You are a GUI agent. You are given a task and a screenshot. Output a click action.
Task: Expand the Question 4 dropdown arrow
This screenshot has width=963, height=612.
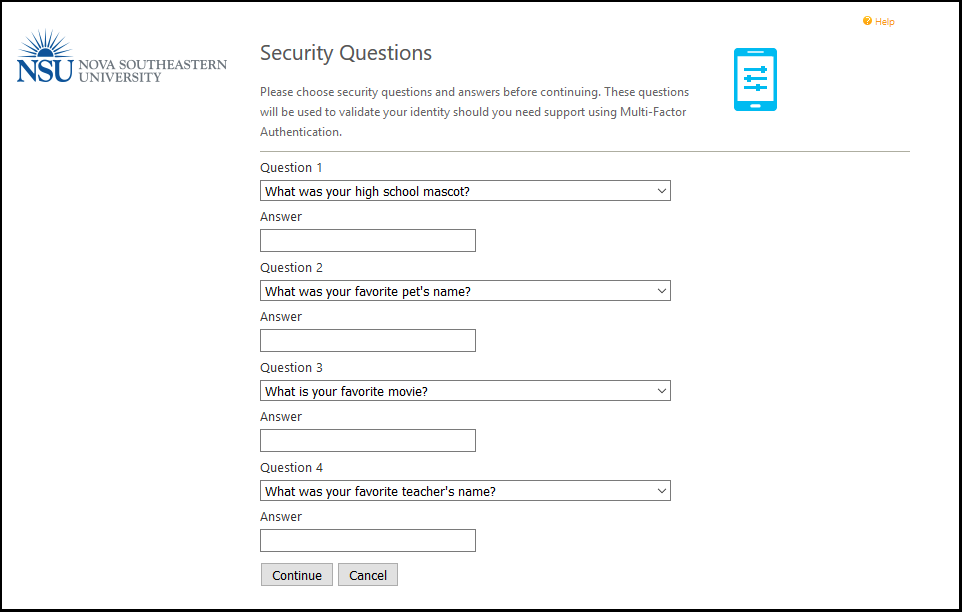click(x=661, y=491)
